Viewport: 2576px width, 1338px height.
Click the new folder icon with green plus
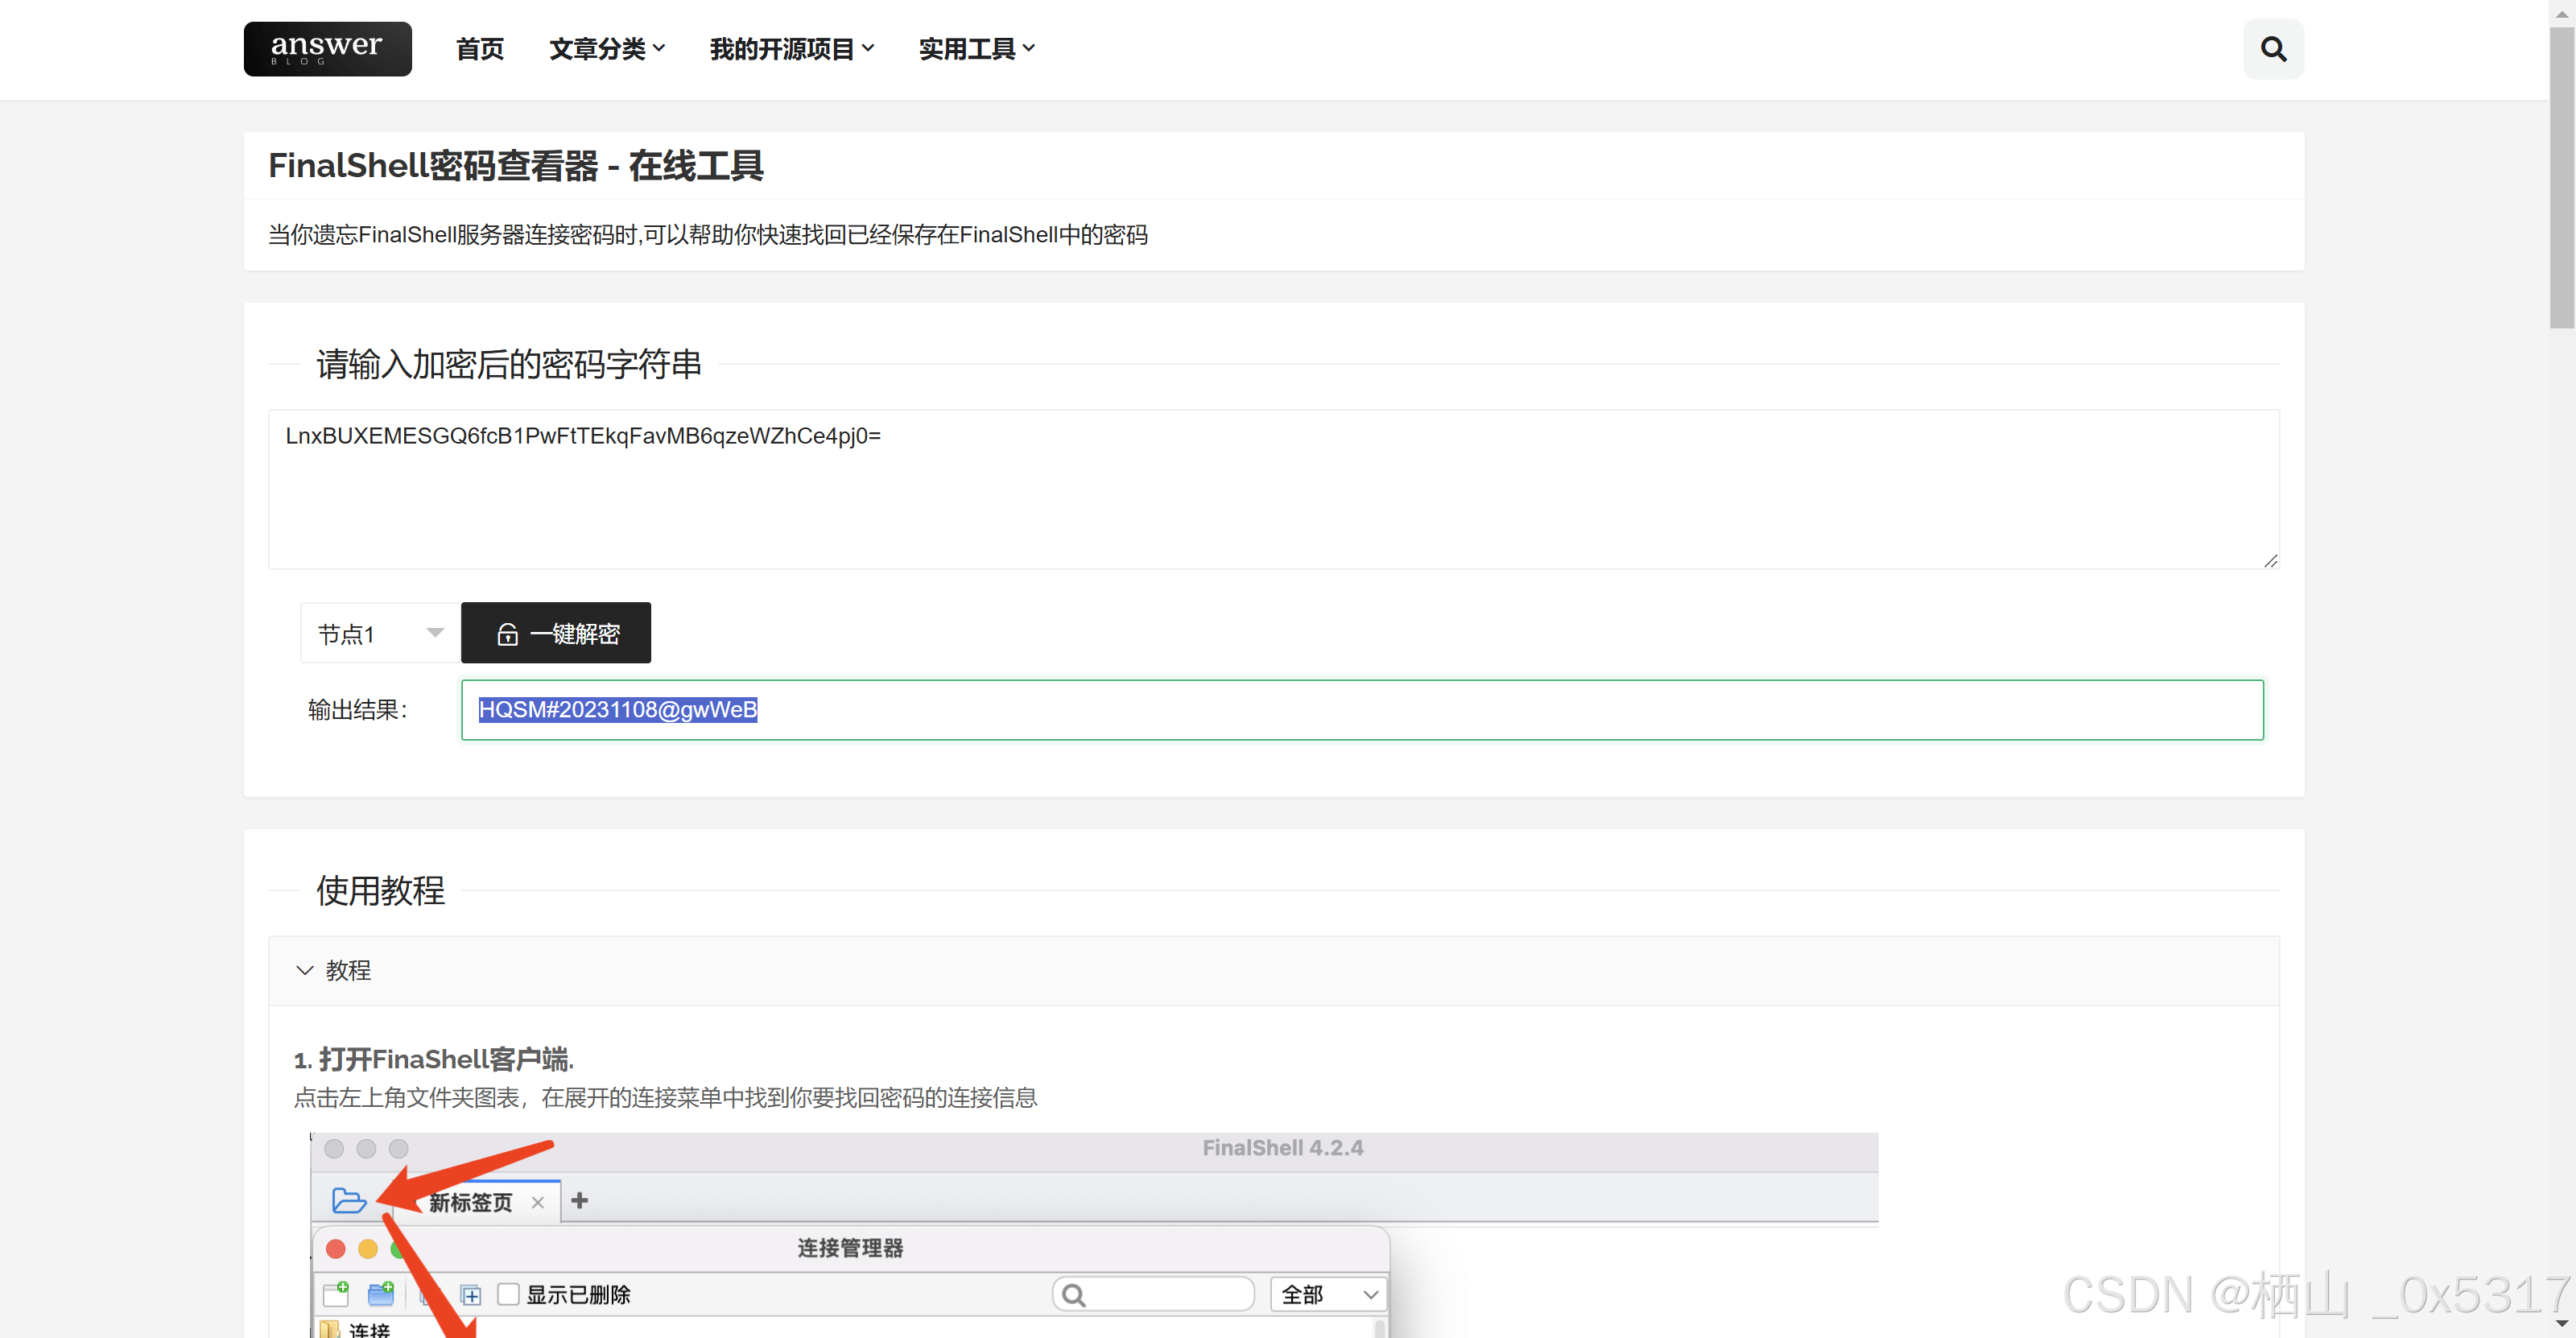pos(381,1293)
